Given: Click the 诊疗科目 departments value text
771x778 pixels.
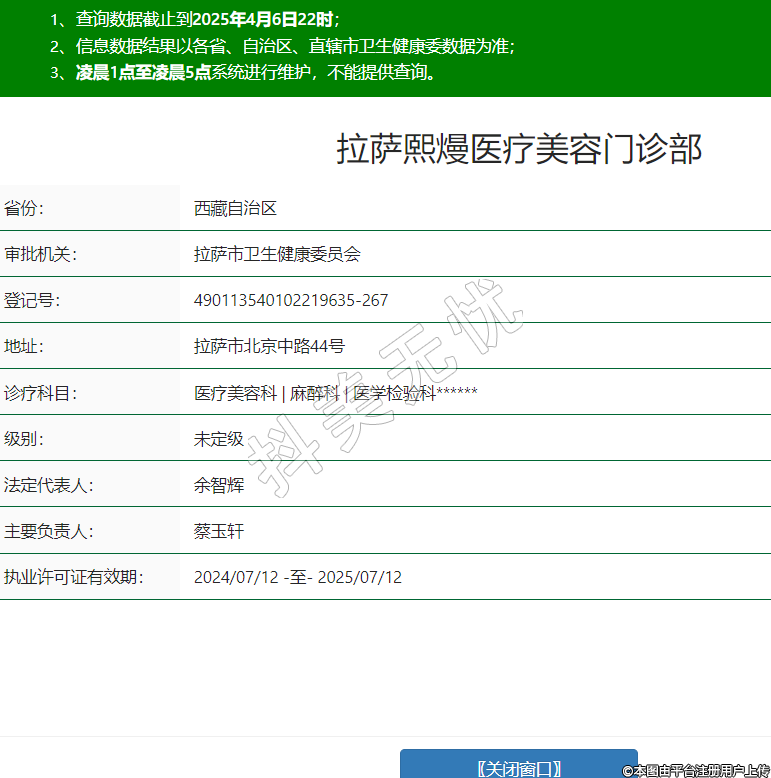Looking at the screenshot, I should coord(335,393).
